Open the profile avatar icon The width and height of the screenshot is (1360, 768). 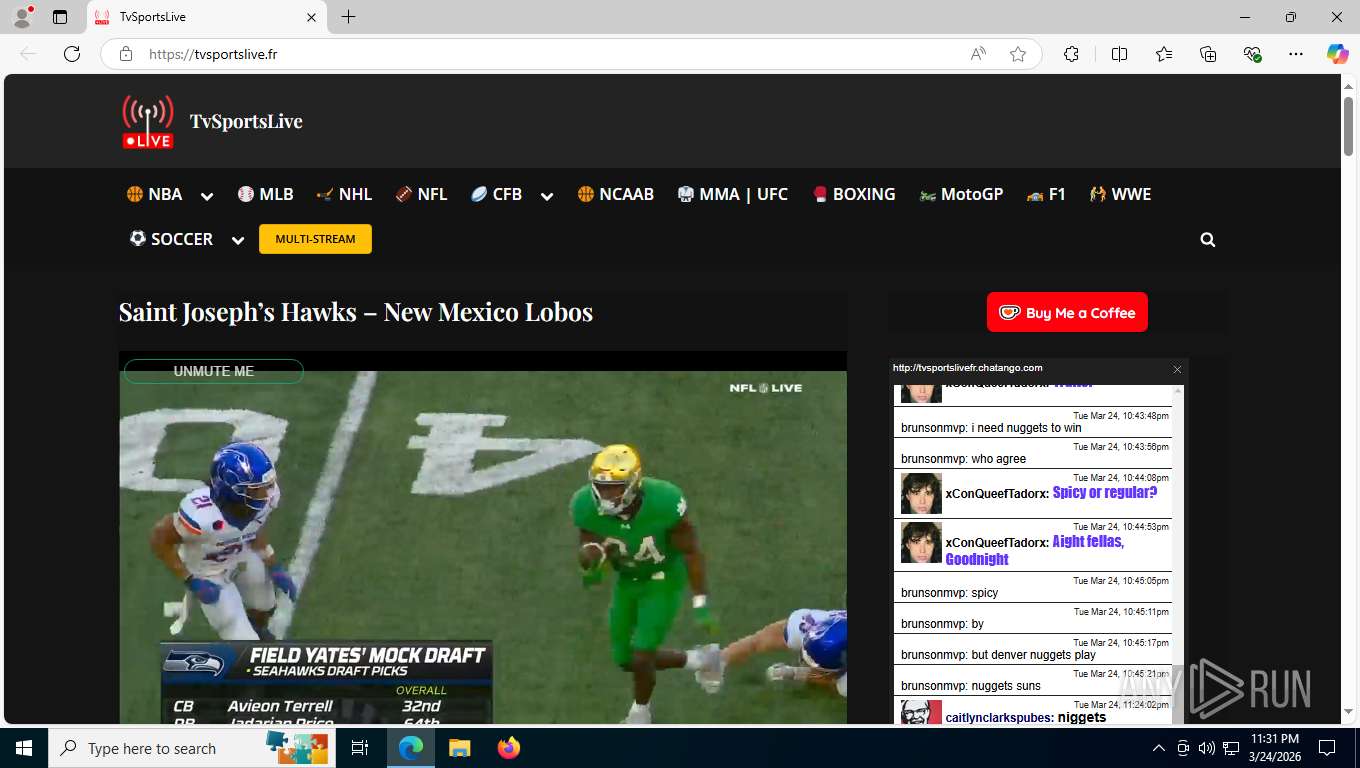tap(22, 17)
